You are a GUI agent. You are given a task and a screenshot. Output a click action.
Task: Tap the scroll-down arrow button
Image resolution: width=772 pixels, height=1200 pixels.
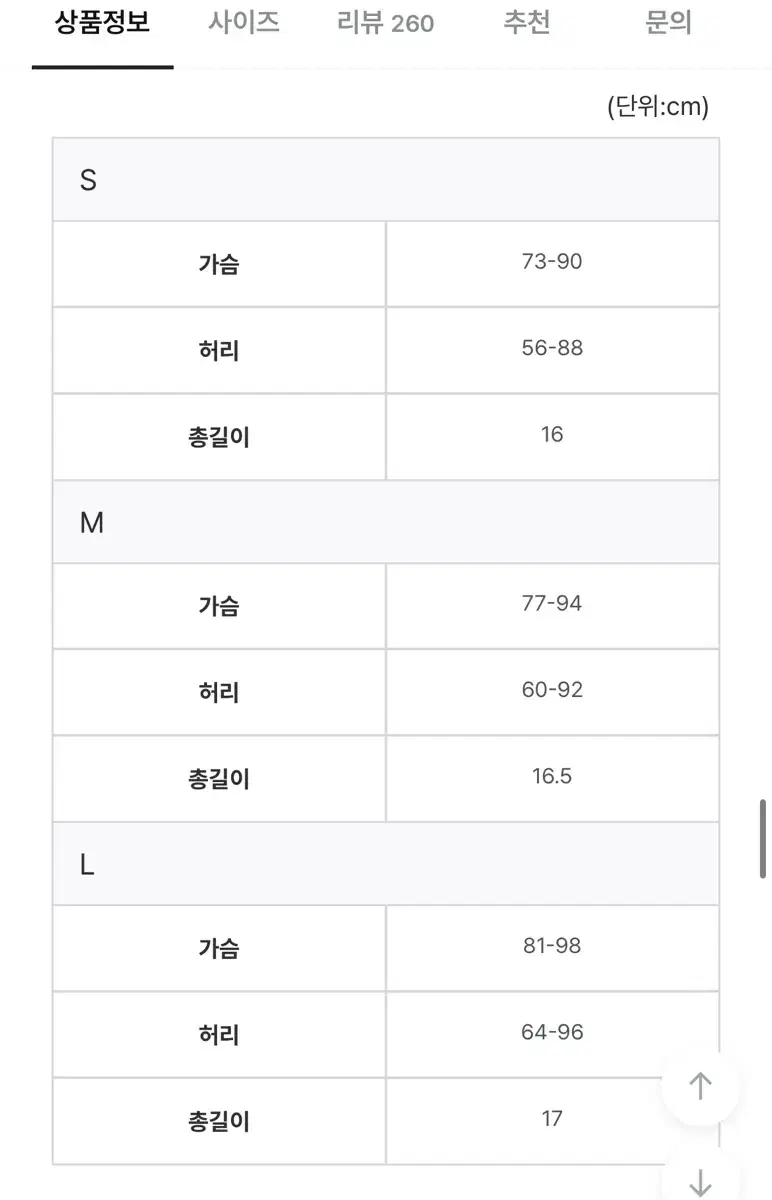click(x=700, y=1180)
